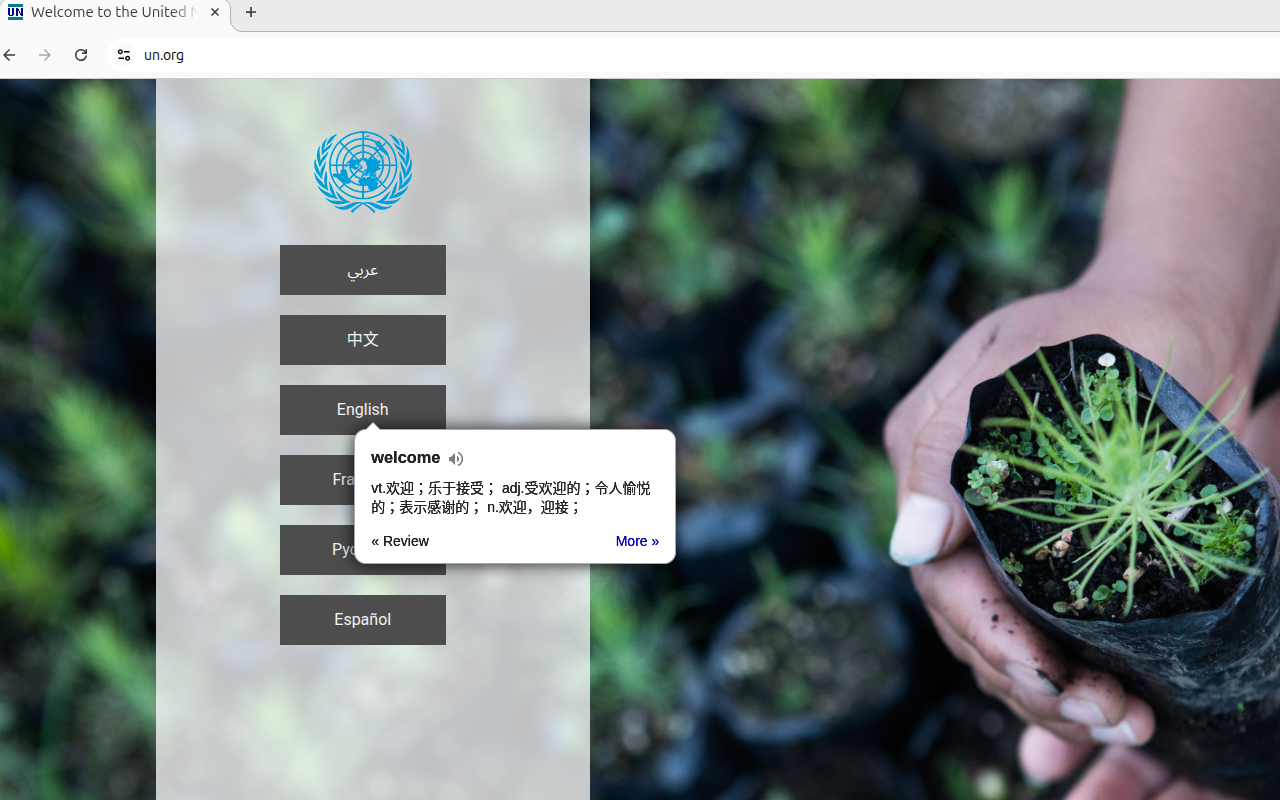1280x800 pixels.
Task: Click the United Nations emblem logo
Action: [x=363, y=171]
